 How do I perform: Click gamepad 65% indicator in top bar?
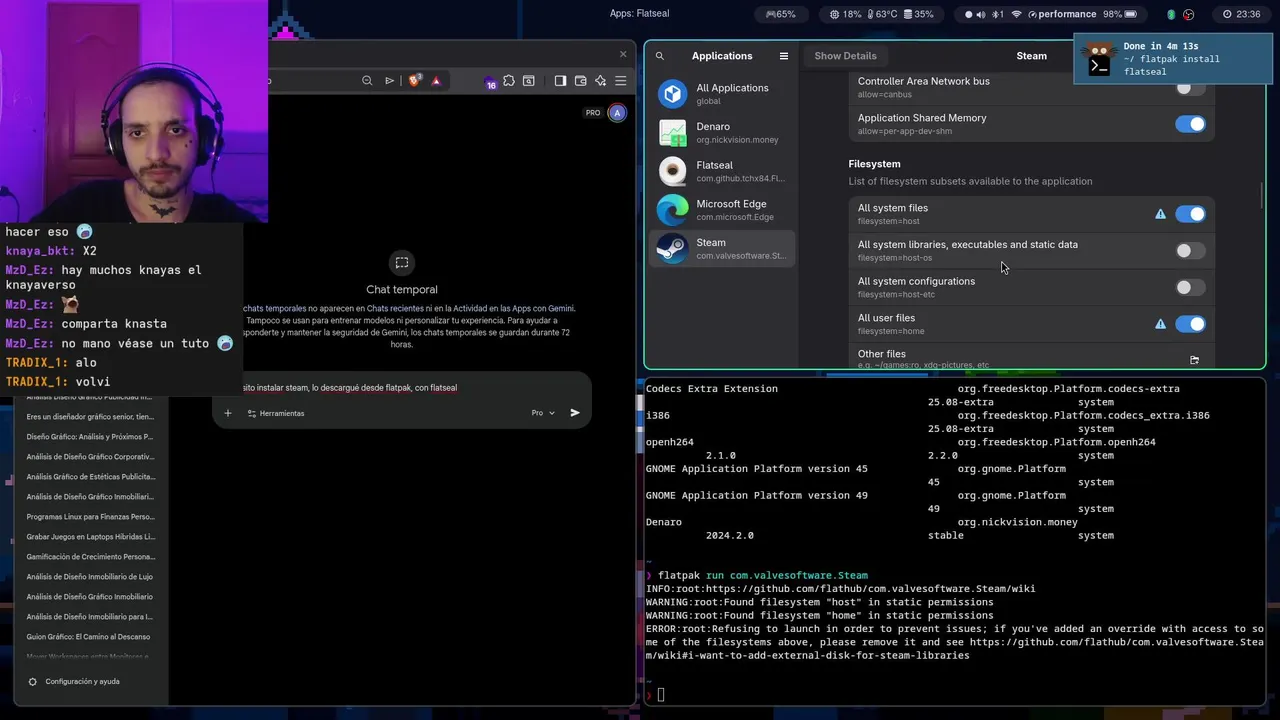[781, 14]
